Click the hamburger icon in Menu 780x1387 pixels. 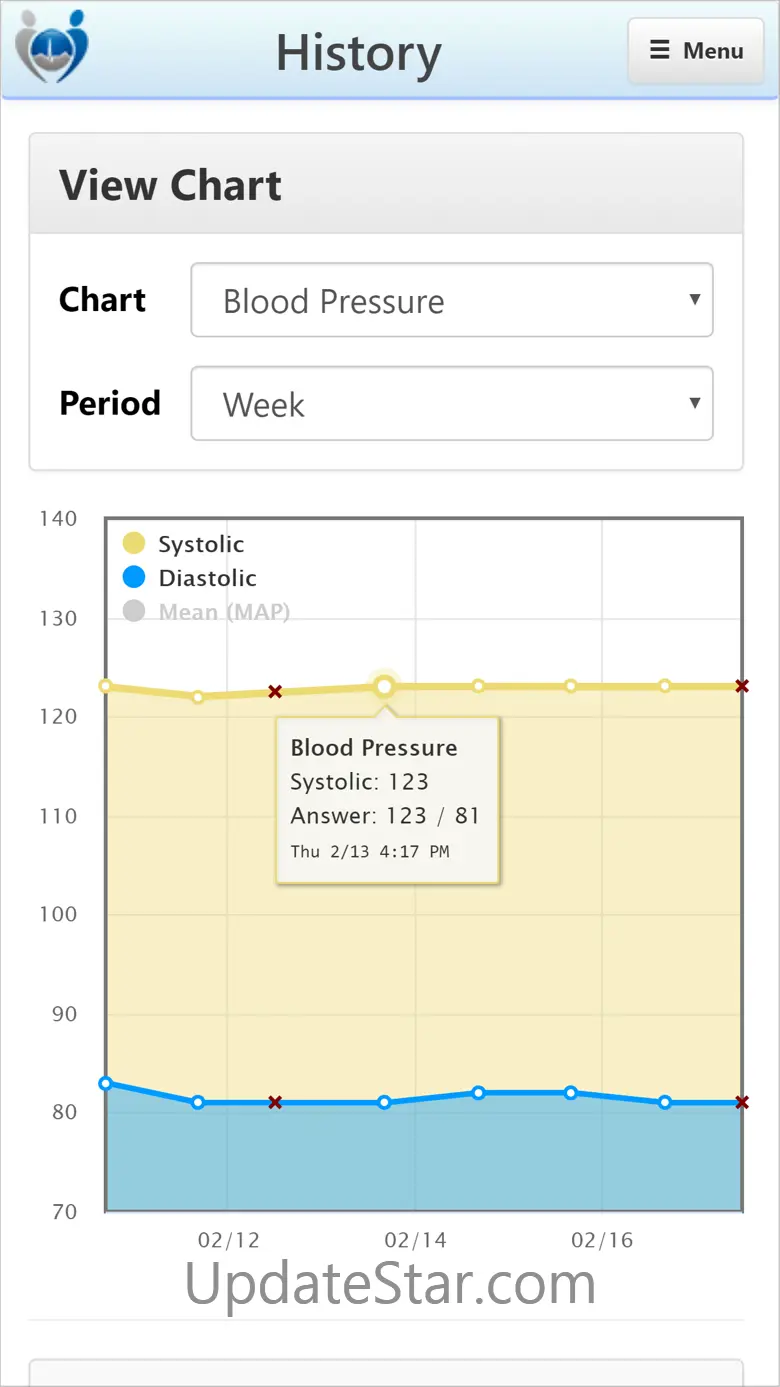pyautogui.click(x=660, y=50)
